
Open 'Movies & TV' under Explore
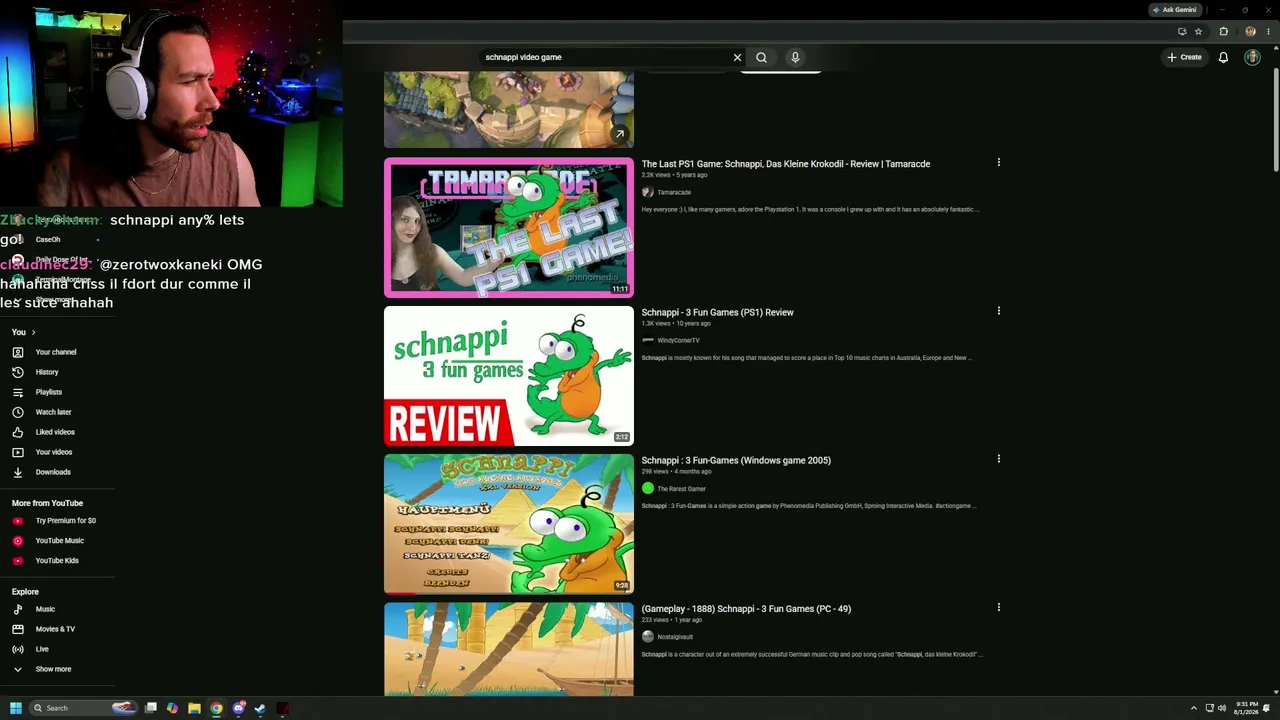click(x=57, y=629)
